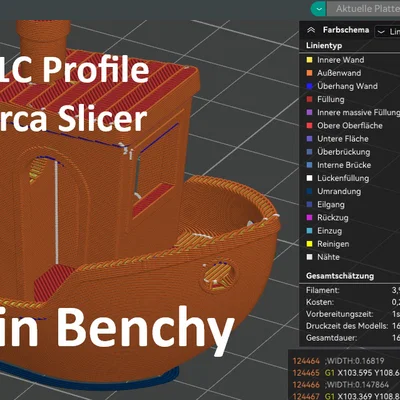Select G-code line 124465 G1 X103.595

tap(346, 373)
